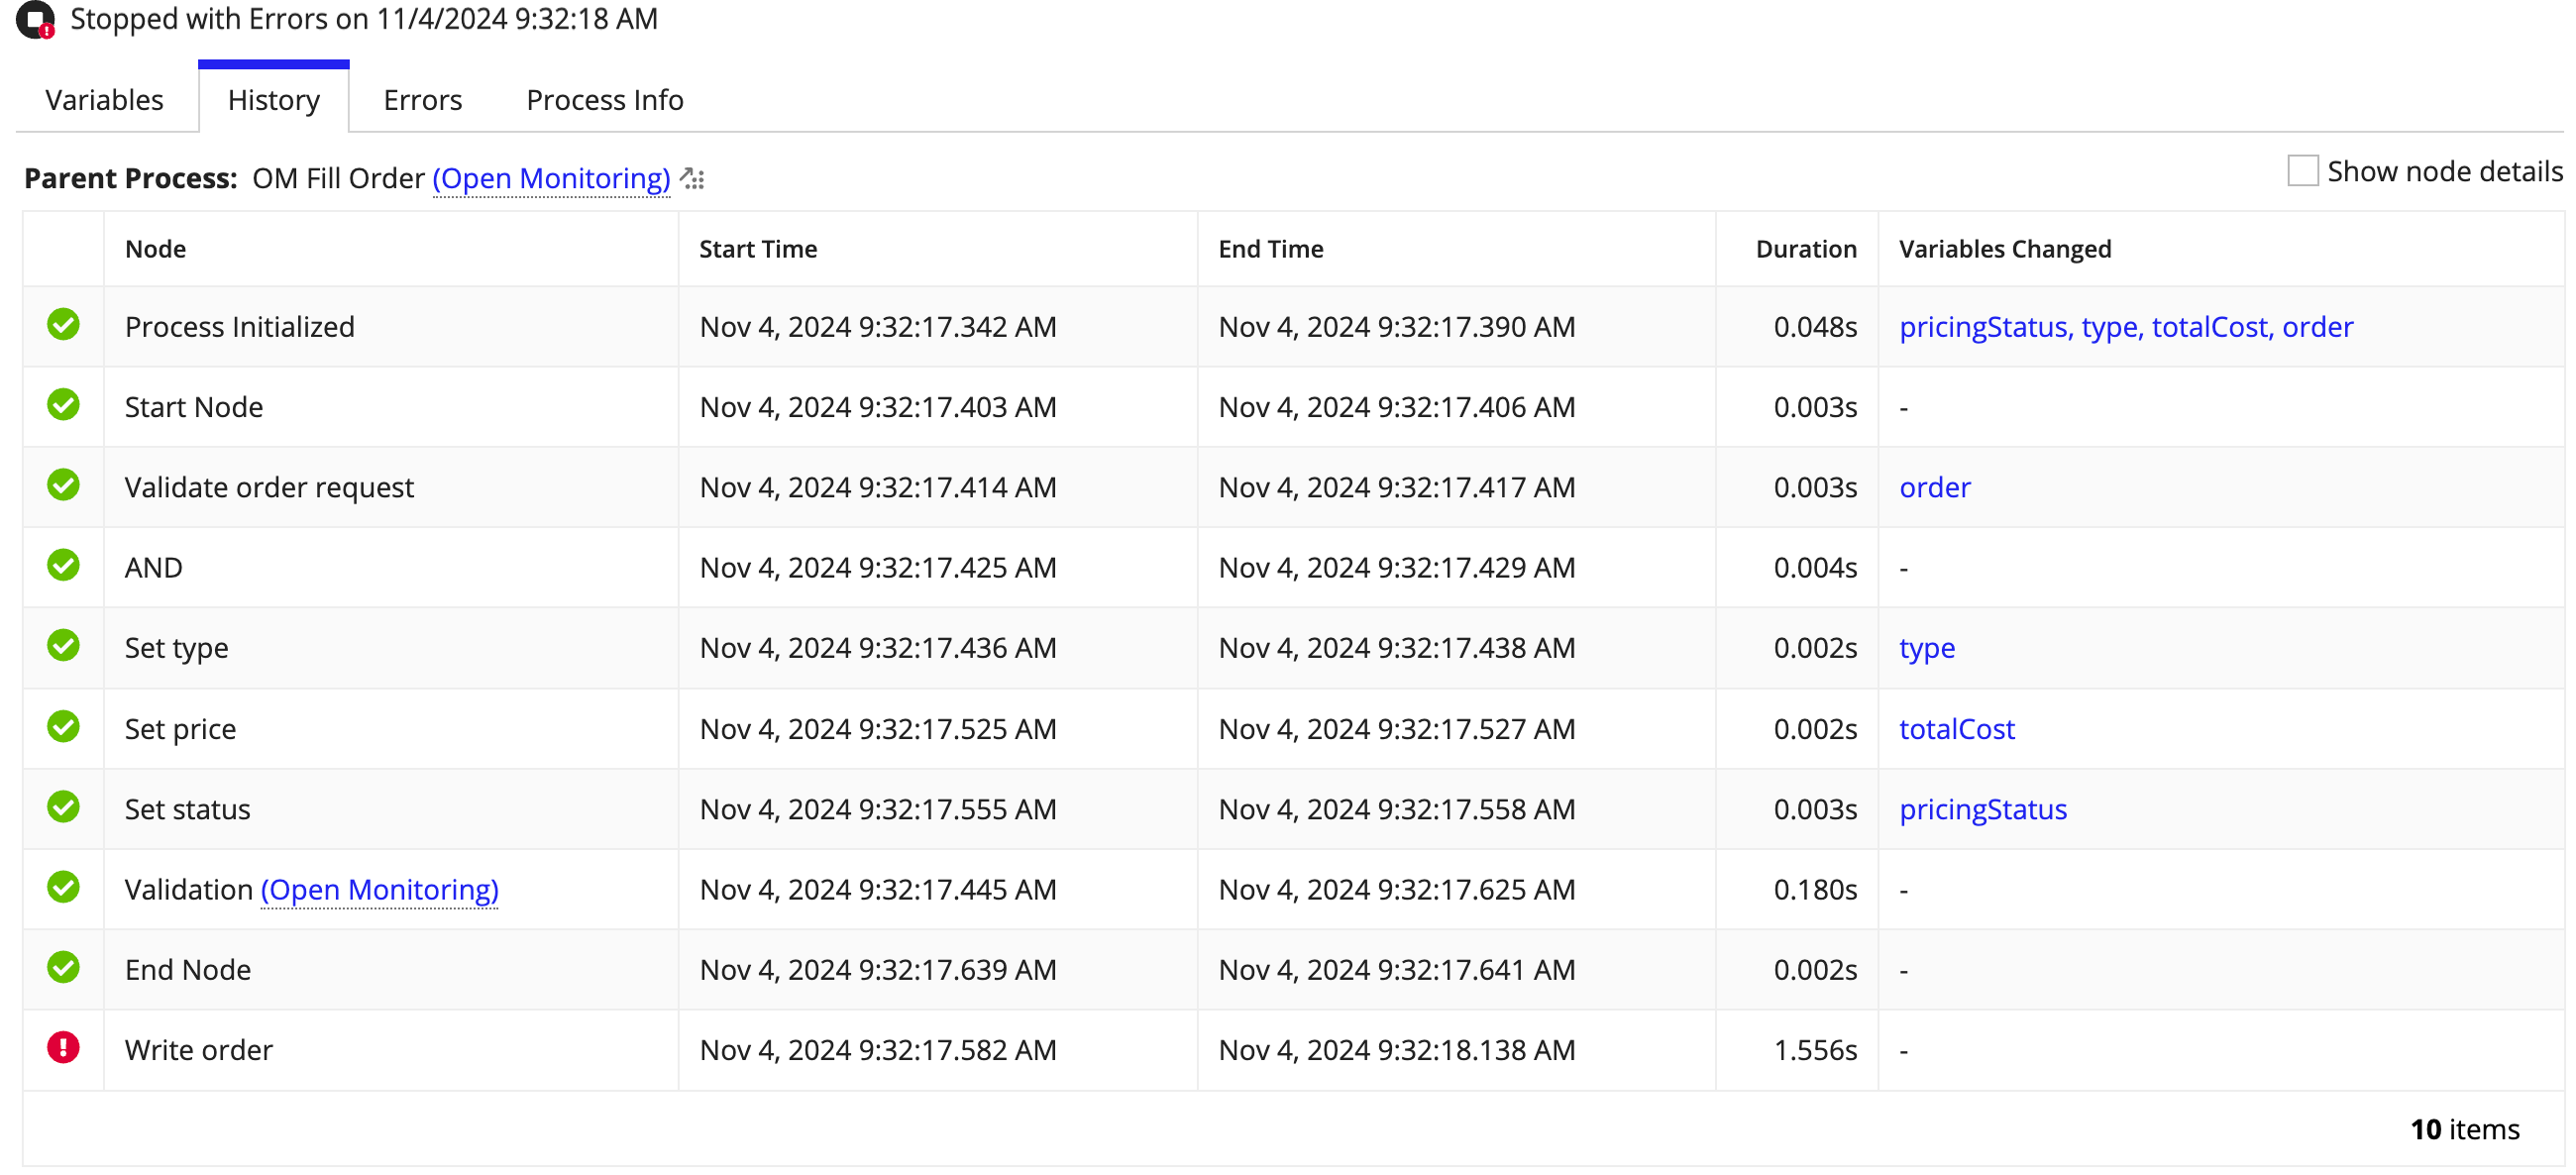Click green check icon for Set type
Screen dimensions: 2576x1175
[x=63, y=646]
